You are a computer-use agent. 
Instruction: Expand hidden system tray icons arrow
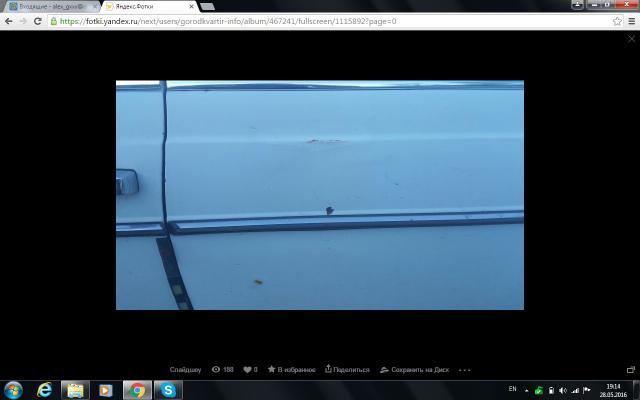tap(528, 390)
